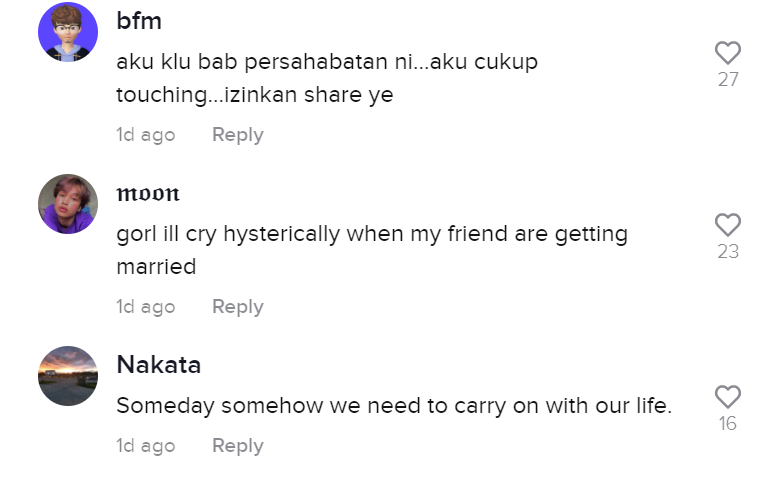Heart Nakata's comment
784x481 pixels.
(x=728, y=397)
